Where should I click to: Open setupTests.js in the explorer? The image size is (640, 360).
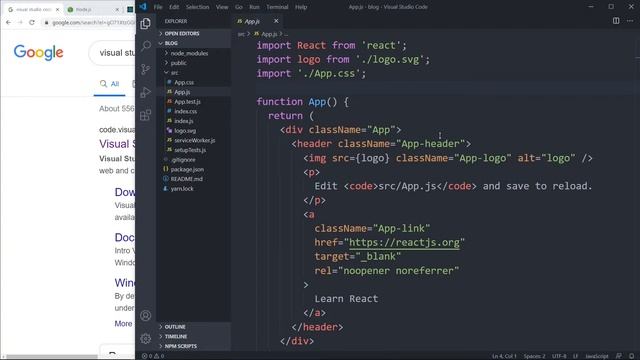[193, 150]
